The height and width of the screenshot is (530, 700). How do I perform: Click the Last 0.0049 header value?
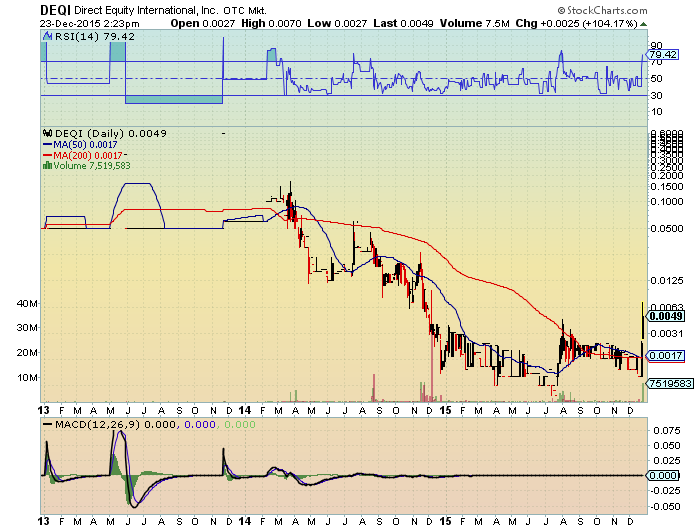(x=403, y=23)
